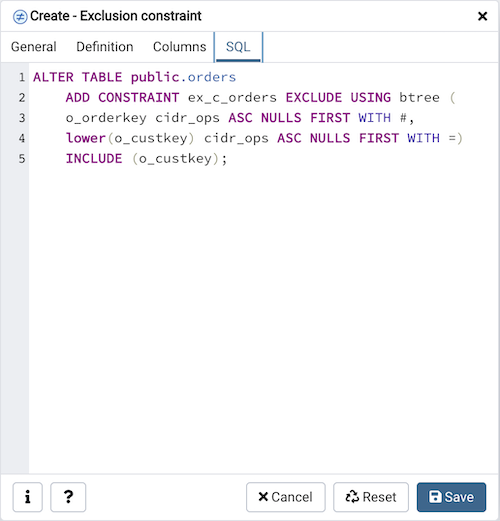Save the exclusion constraint
Image resolution: width=500 pixels, height=521 pixels.
[x=451, y=497]
